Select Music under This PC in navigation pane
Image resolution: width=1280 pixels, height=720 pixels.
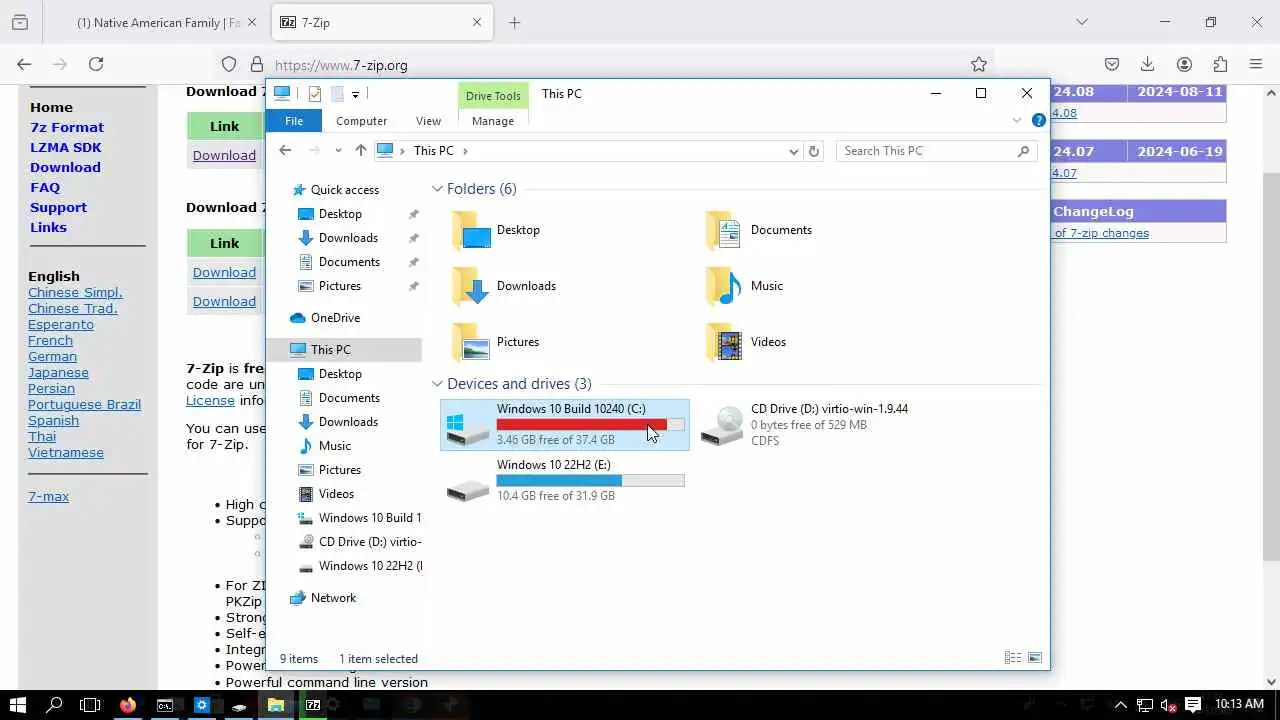[334, 446]
